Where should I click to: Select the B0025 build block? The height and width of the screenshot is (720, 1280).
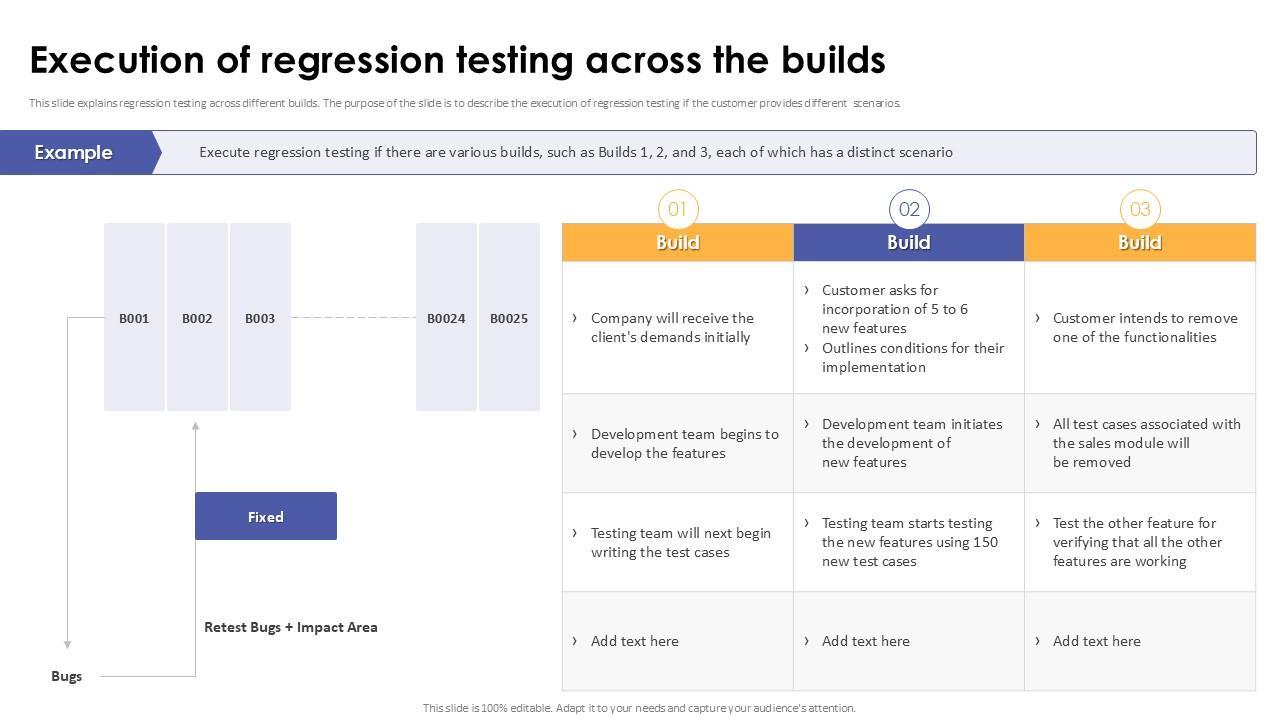(x=509, y=317)
